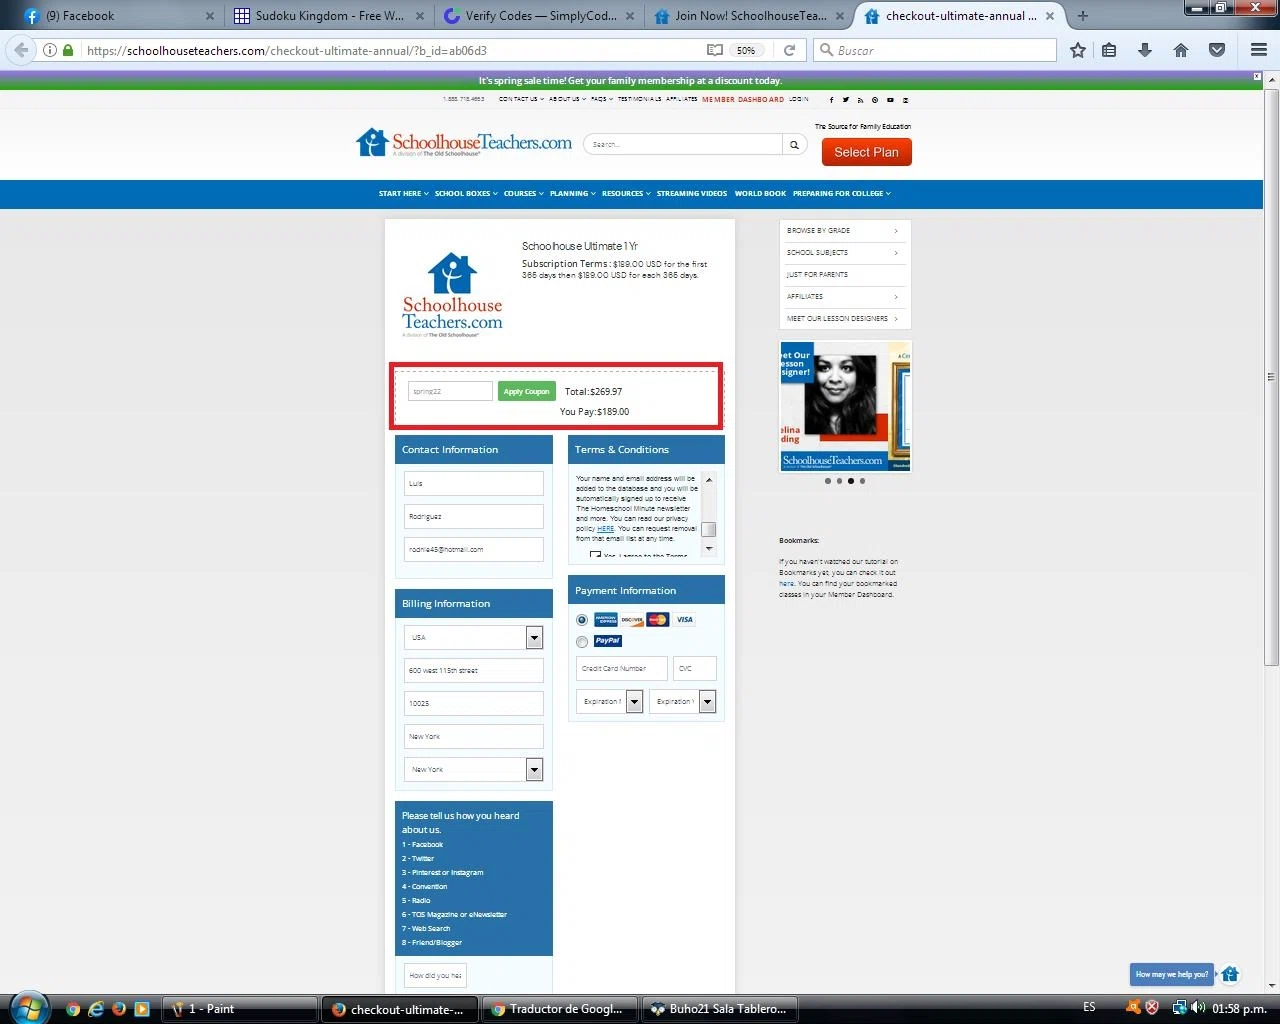
Task: Expand Meet Our Lesson Designers item
Action: click(844, 319)
